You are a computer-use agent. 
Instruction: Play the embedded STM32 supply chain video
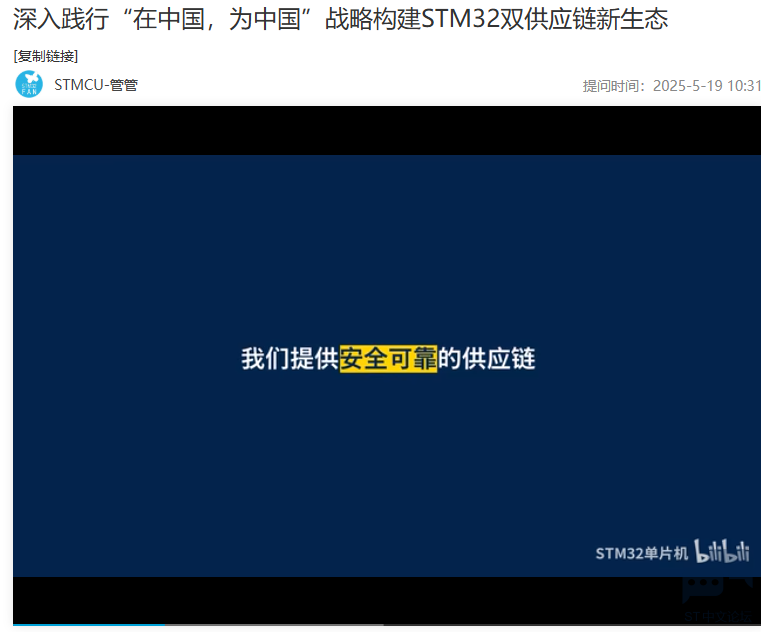tap(387, 365)
